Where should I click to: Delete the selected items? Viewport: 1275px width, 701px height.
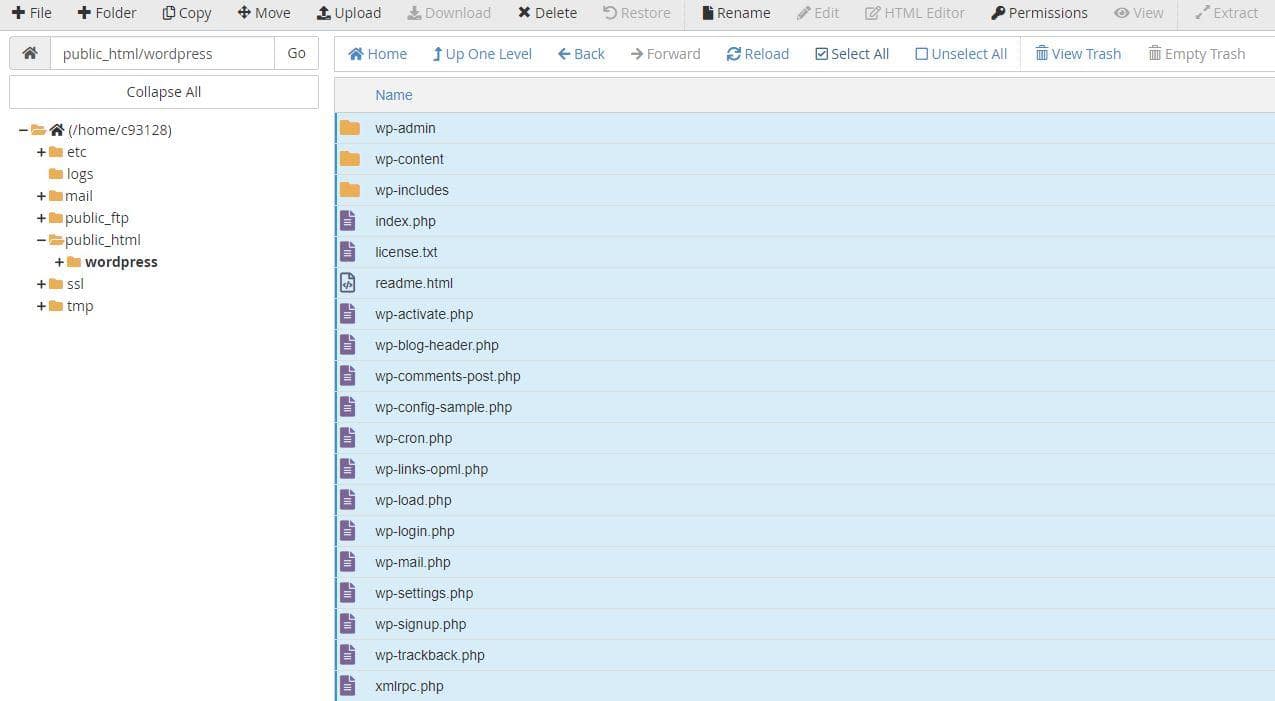(547, 13)
